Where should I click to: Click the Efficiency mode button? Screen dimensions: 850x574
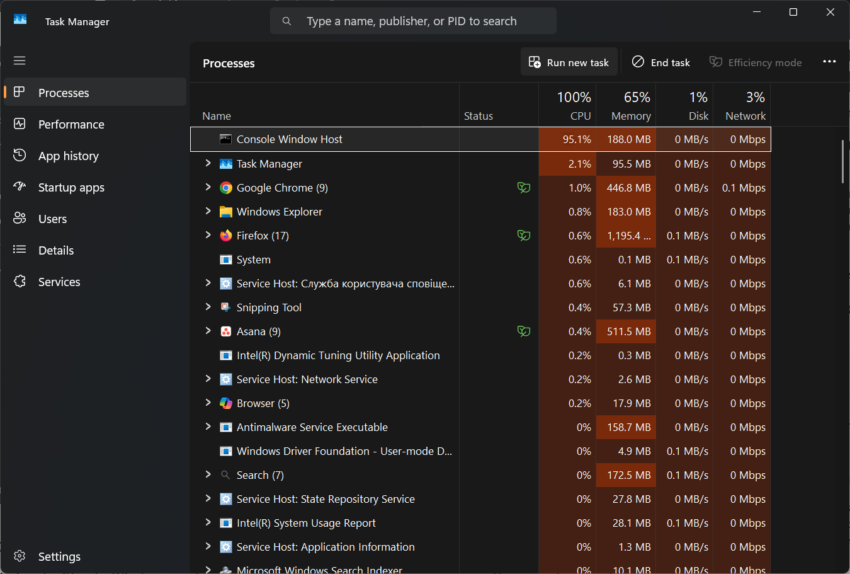pos(755,62)
